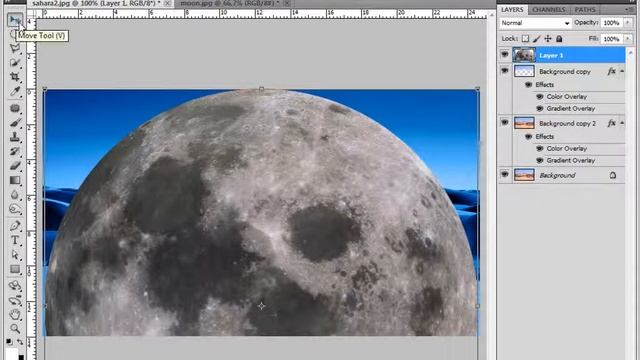Switch to the CHANNELS tab
The height and width of the screenshot is (360, 640).
tap(549, 9)
